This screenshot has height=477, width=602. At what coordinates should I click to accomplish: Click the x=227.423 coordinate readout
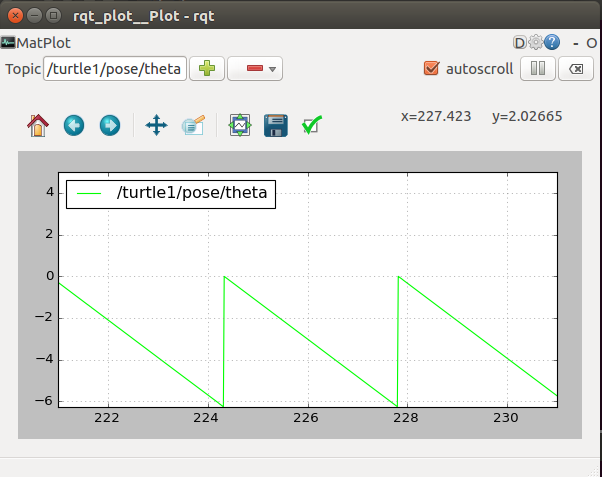(436, 116)
